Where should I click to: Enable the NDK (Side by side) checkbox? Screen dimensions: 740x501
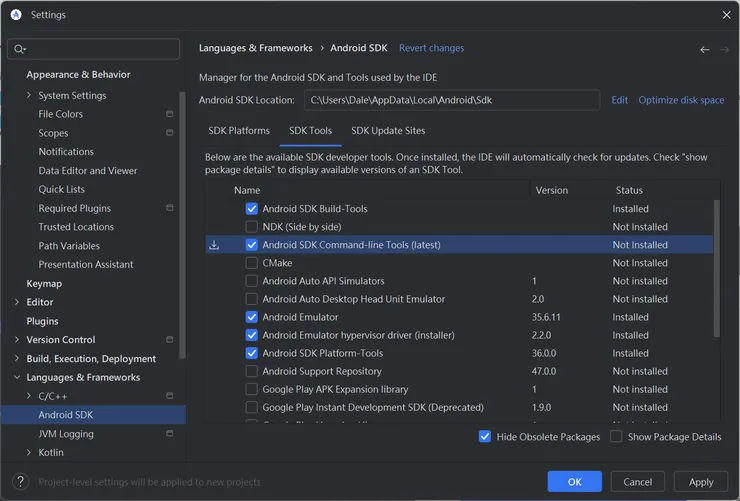point(252,227)
